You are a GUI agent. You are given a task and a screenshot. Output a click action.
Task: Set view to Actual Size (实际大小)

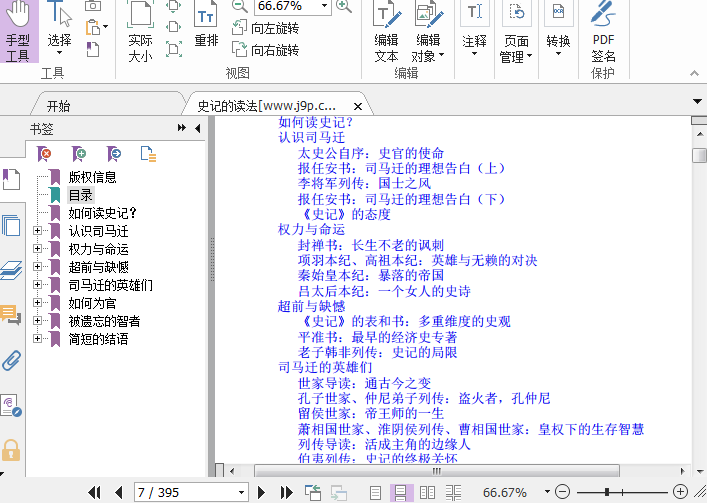click(140, 32)
